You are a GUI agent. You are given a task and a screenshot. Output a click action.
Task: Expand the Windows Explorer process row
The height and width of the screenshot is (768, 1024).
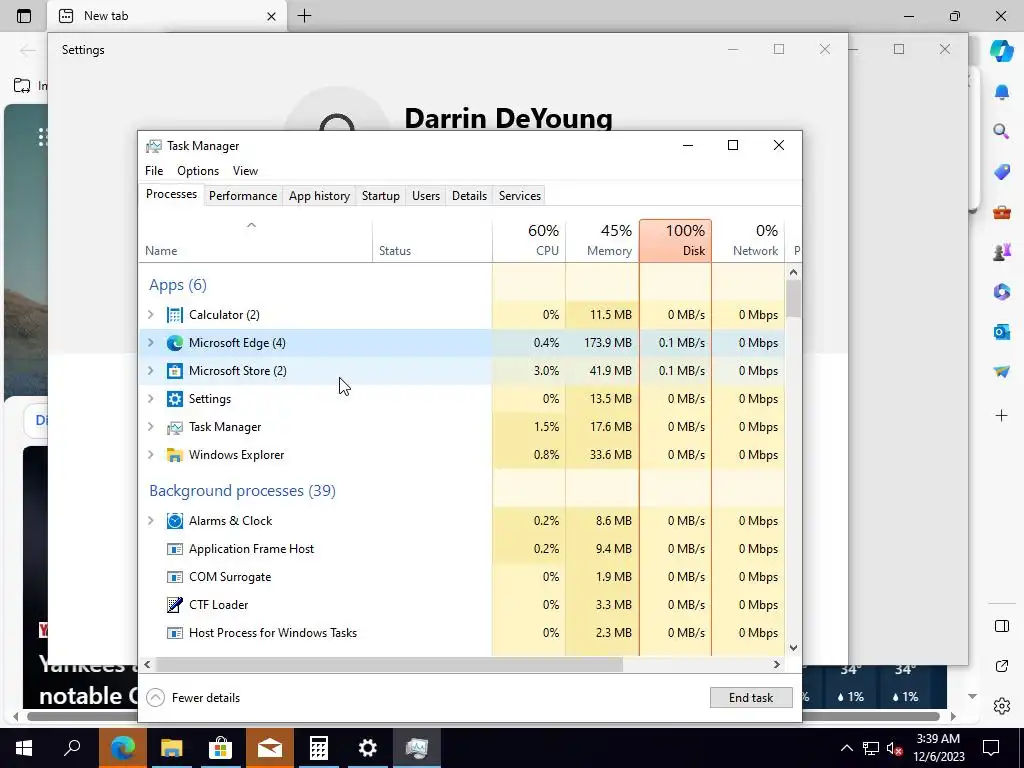pos(151,455)
